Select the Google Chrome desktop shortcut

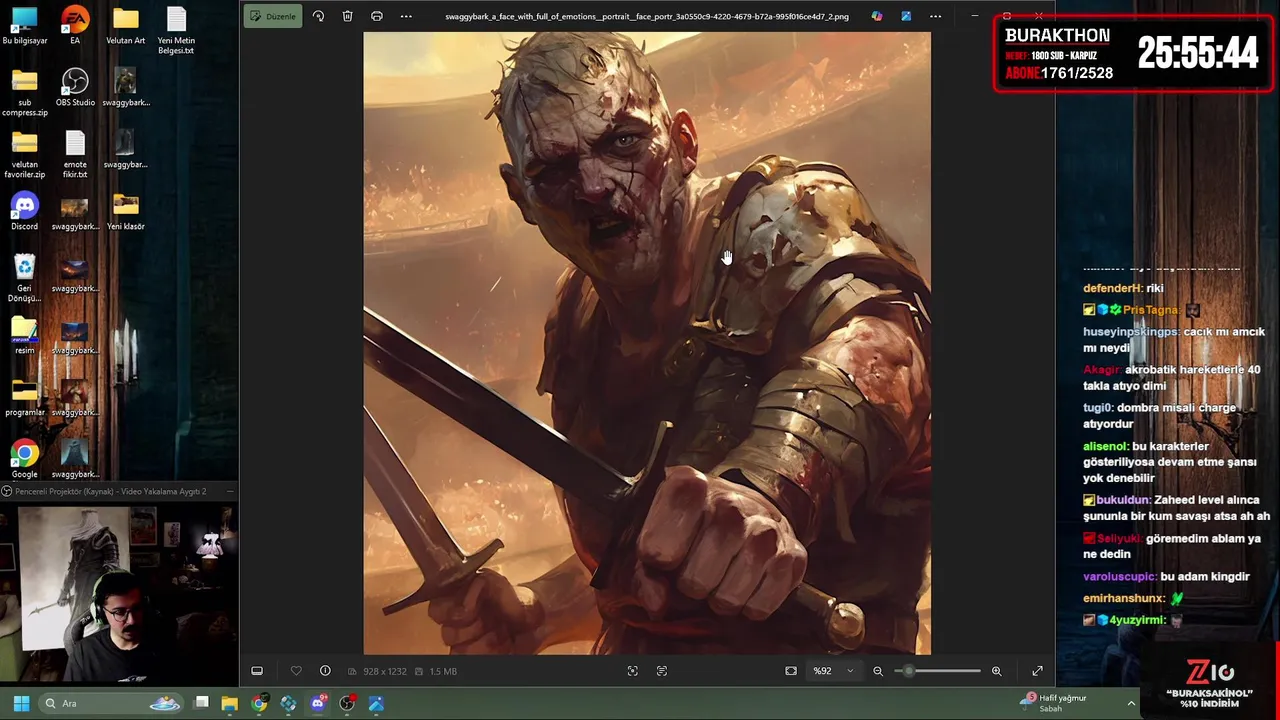(24, 460)
